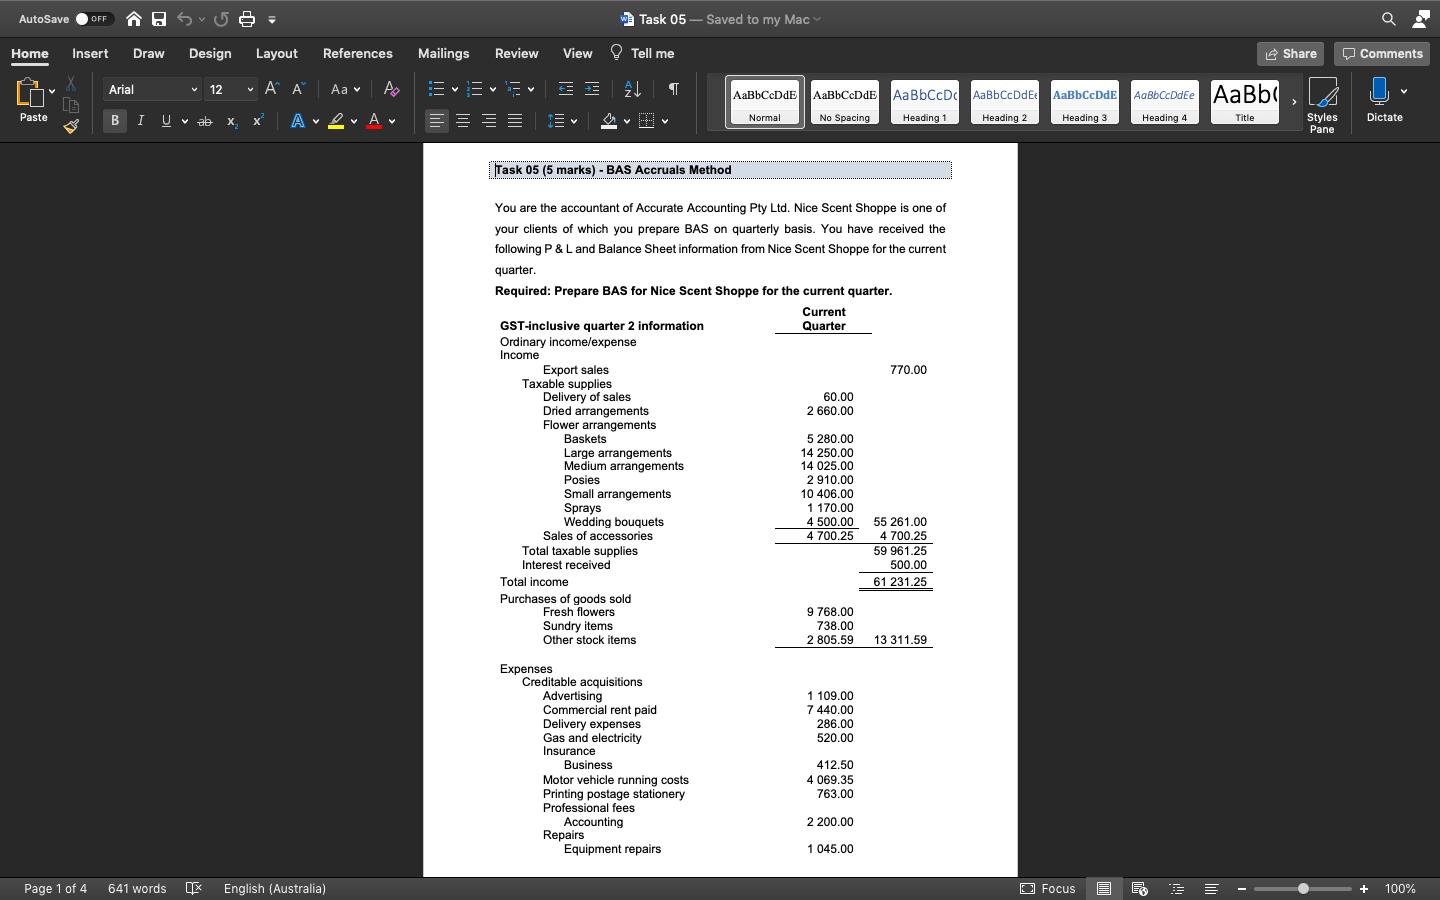Open the References tab

tap(357, 53)
